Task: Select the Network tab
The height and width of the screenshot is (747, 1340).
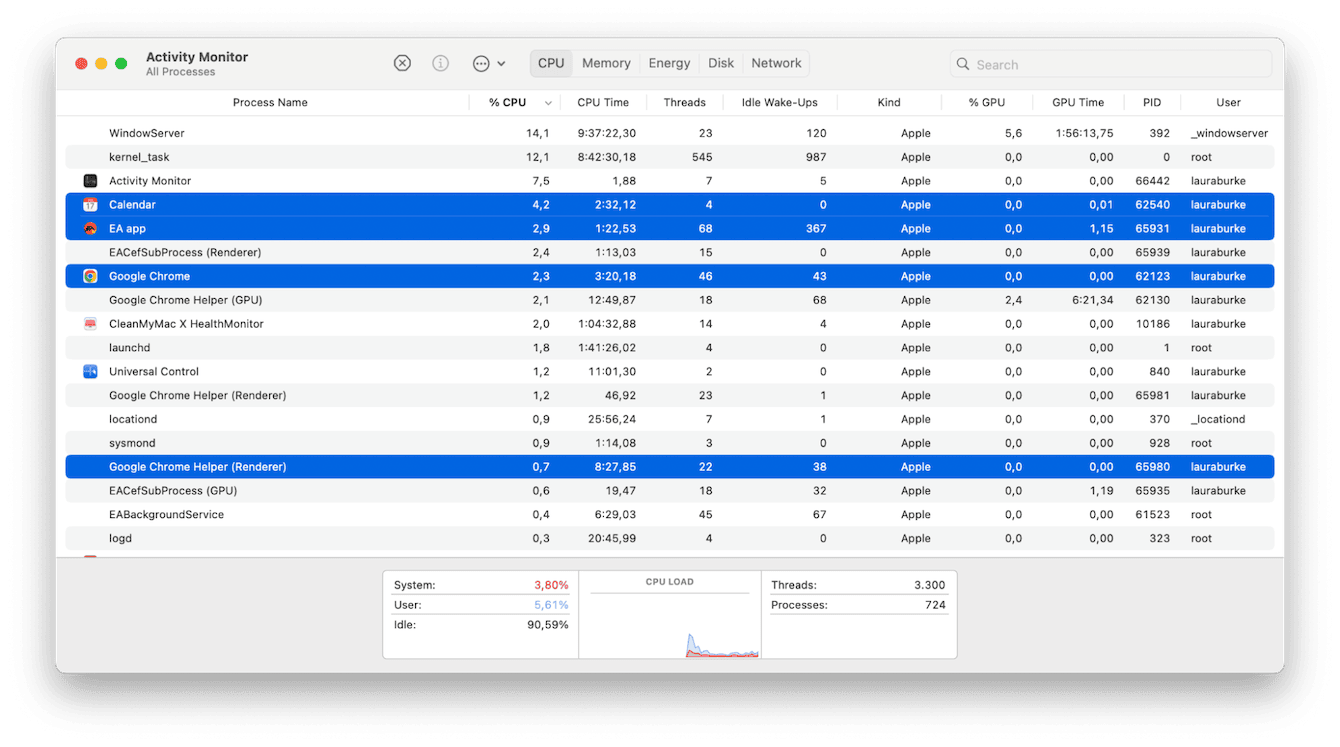Action: [776, 63]
